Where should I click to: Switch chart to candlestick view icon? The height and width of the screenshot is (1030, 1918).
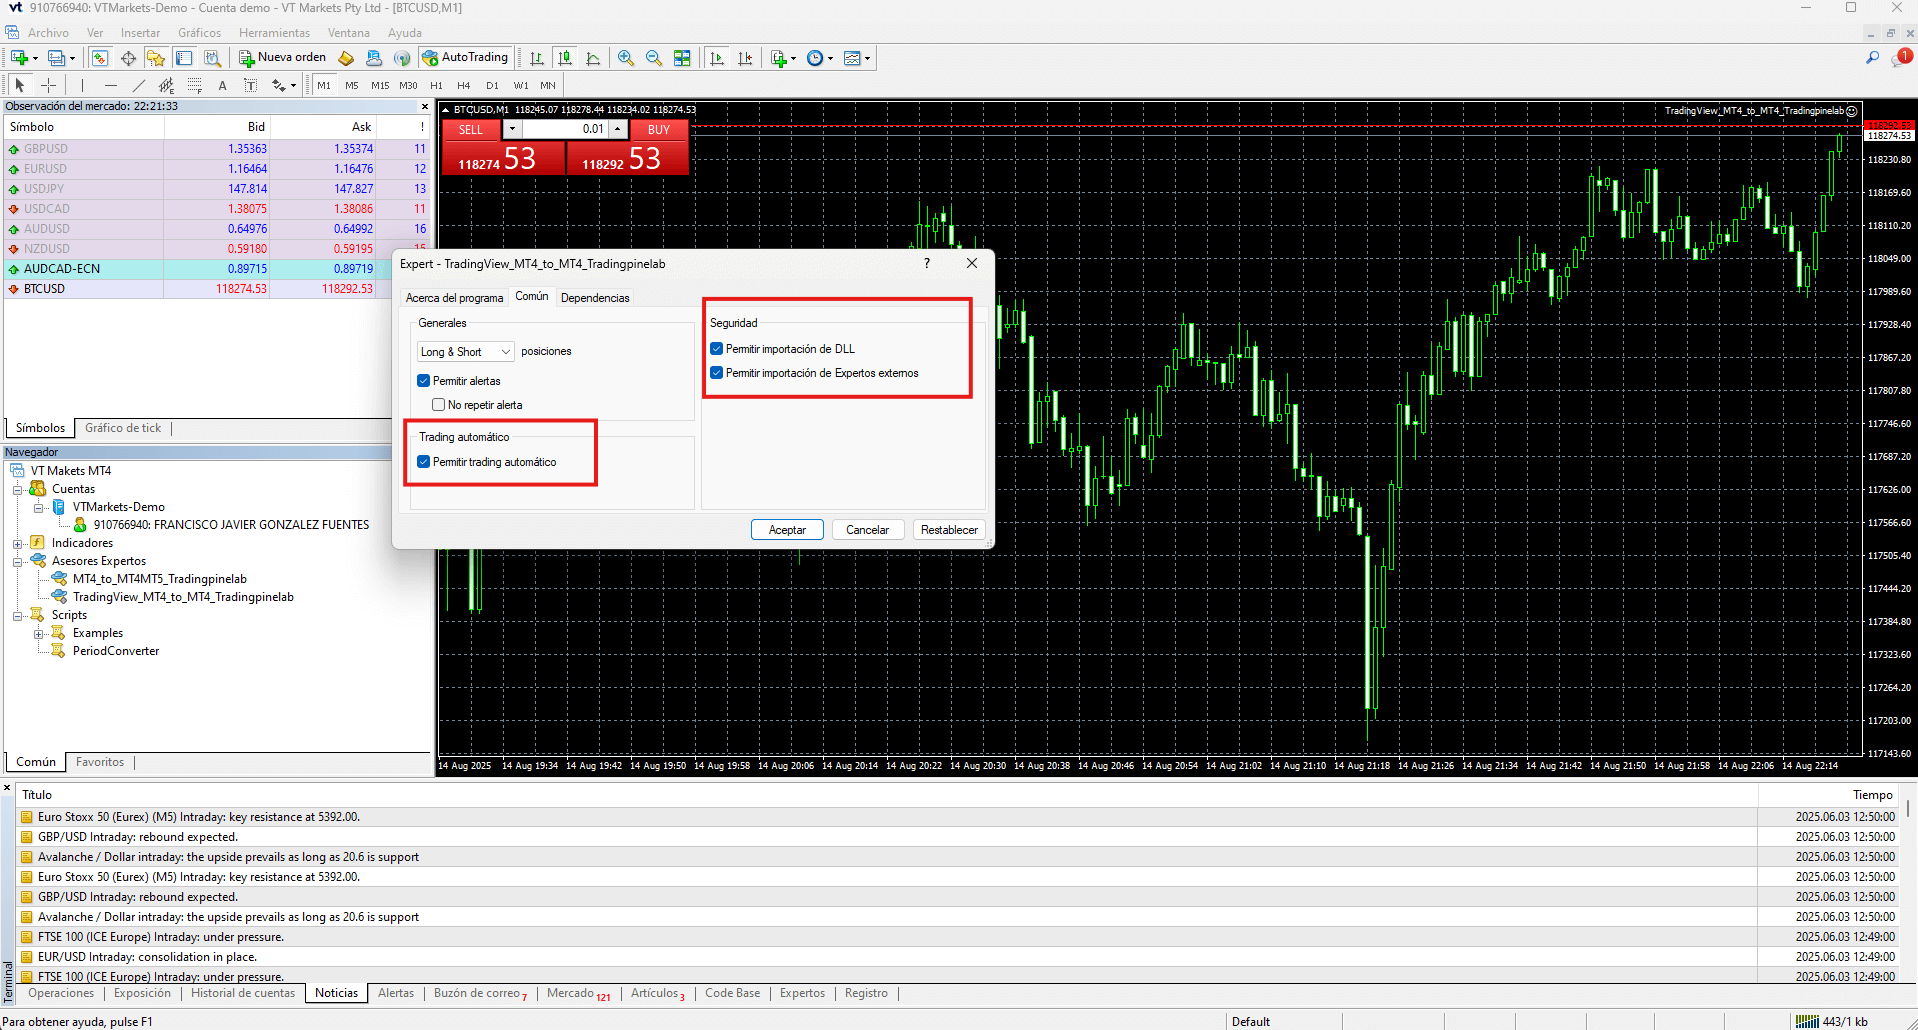click(565, 58)
